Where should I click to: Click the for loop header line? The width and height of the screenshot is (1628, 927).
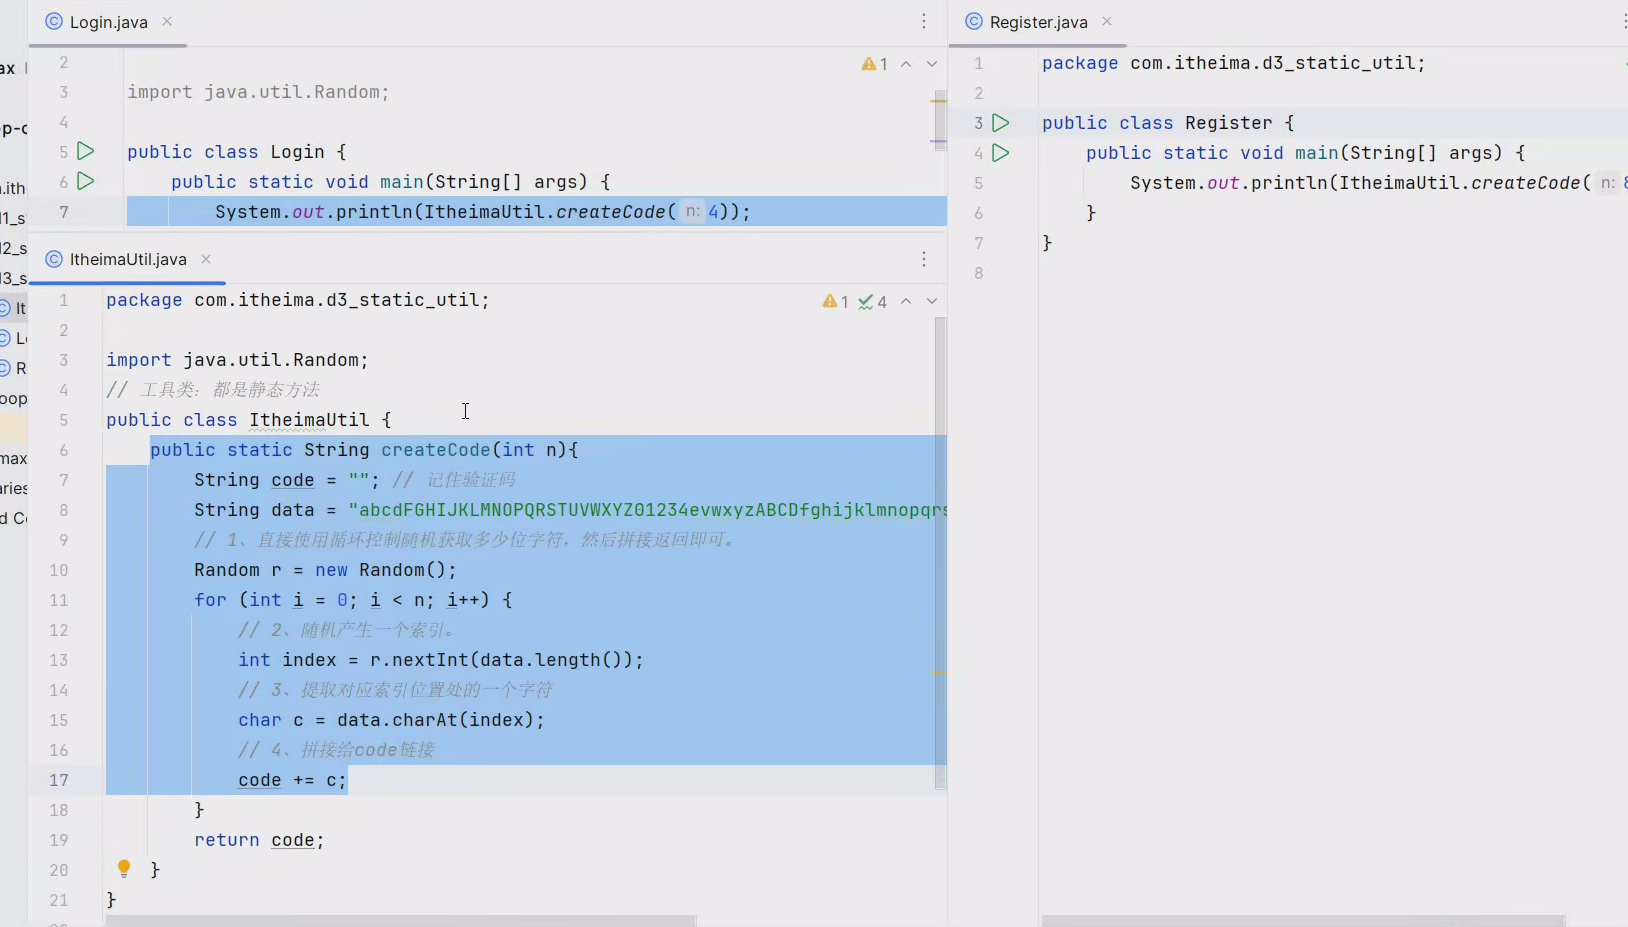pos(353,600)
